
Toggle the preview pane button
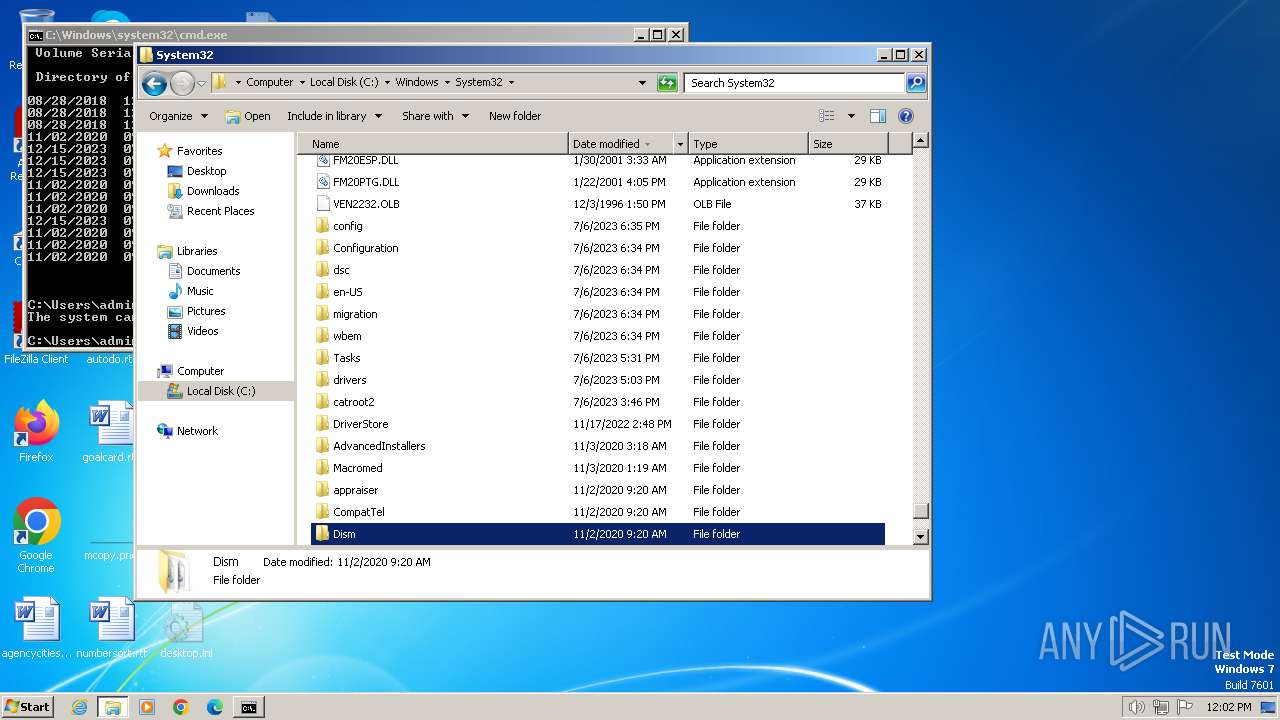[877, 116]
